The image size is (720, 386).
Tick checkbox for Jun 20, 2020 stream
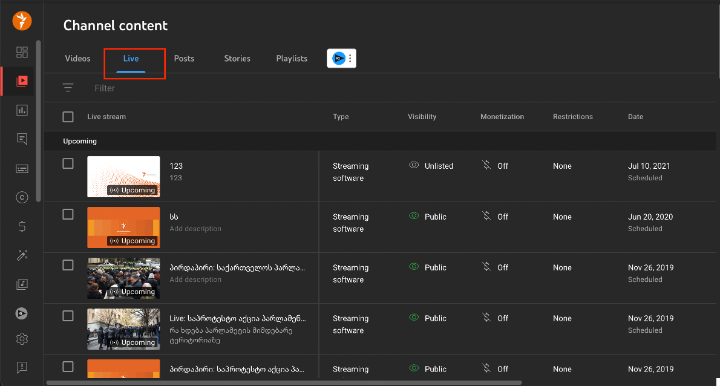coord(68,214)
